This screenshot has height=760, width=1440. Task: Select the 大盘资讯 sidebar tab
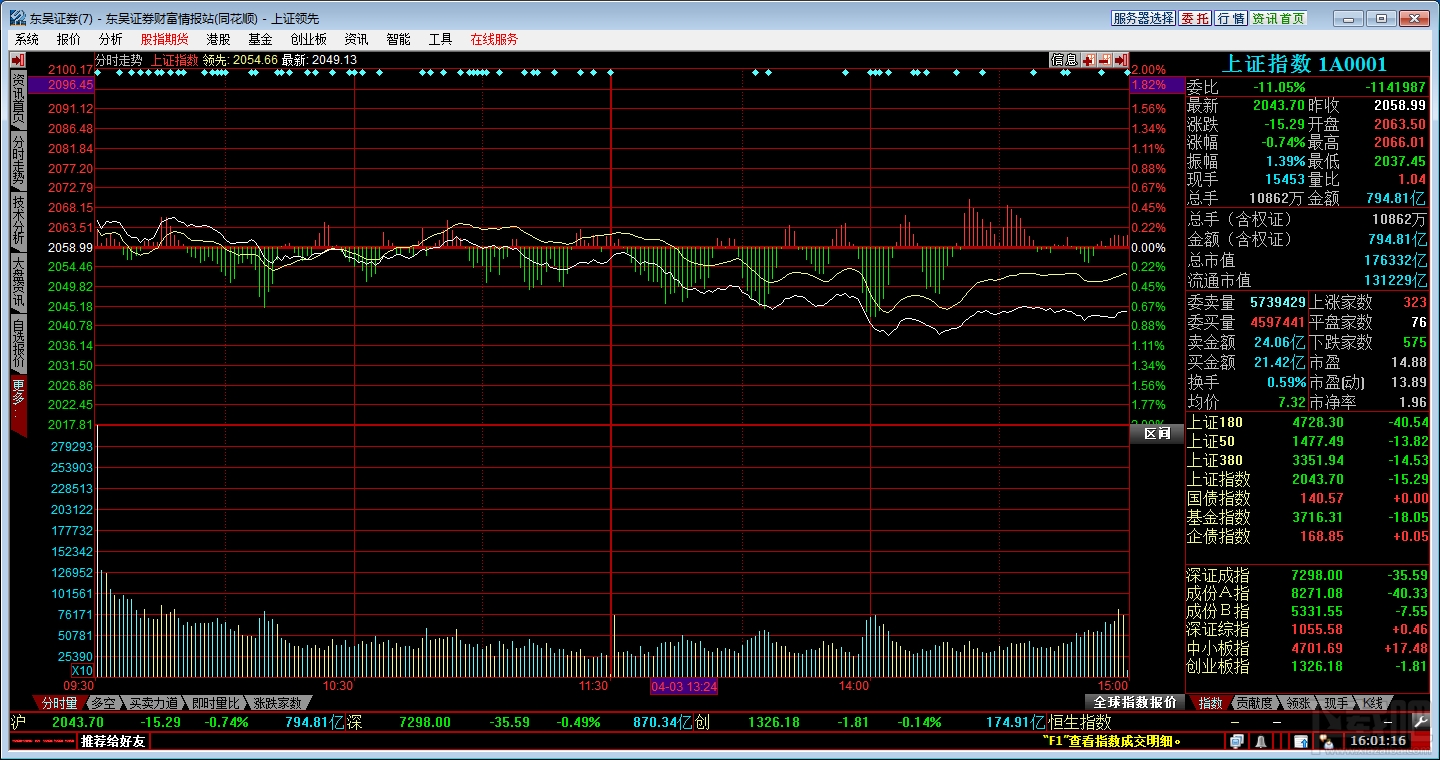(x=18, y=281)
